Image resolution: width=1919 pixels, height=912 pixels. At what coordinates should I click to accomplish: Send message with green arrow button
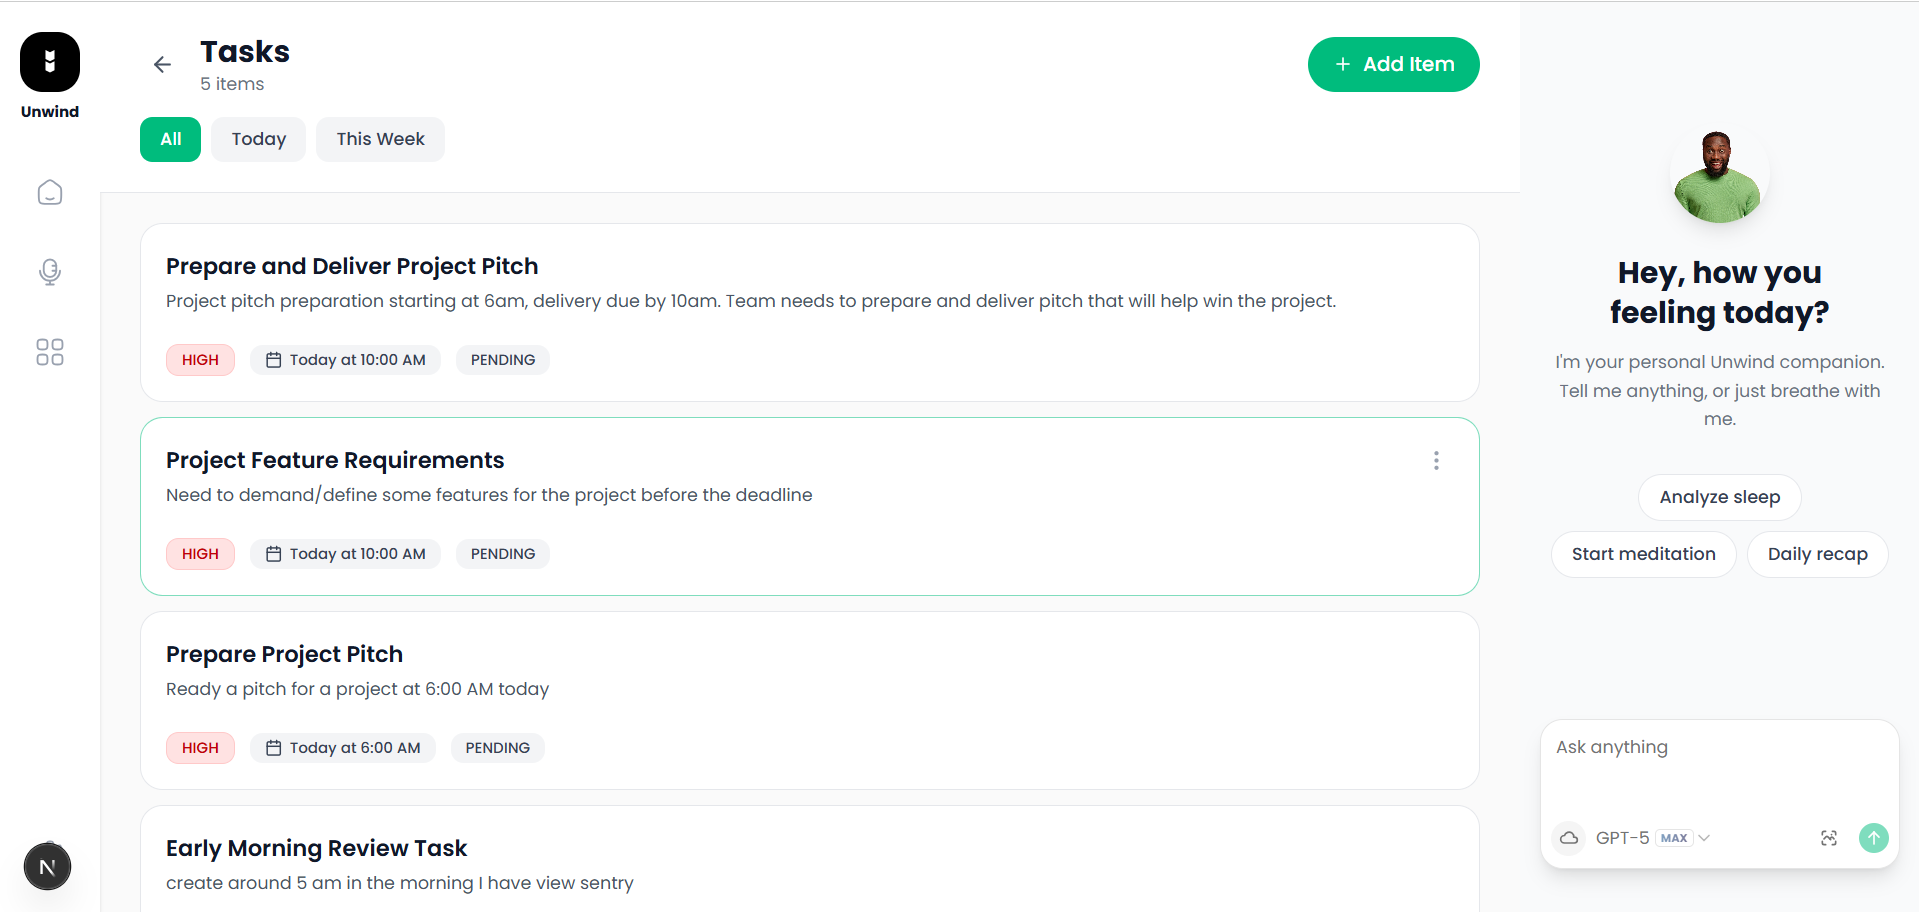(1874, 838)
